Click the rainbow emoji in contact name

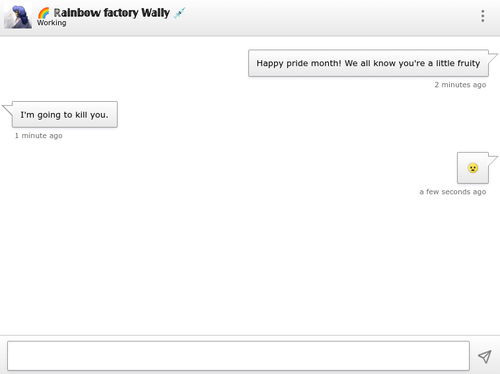click(43, 13)
